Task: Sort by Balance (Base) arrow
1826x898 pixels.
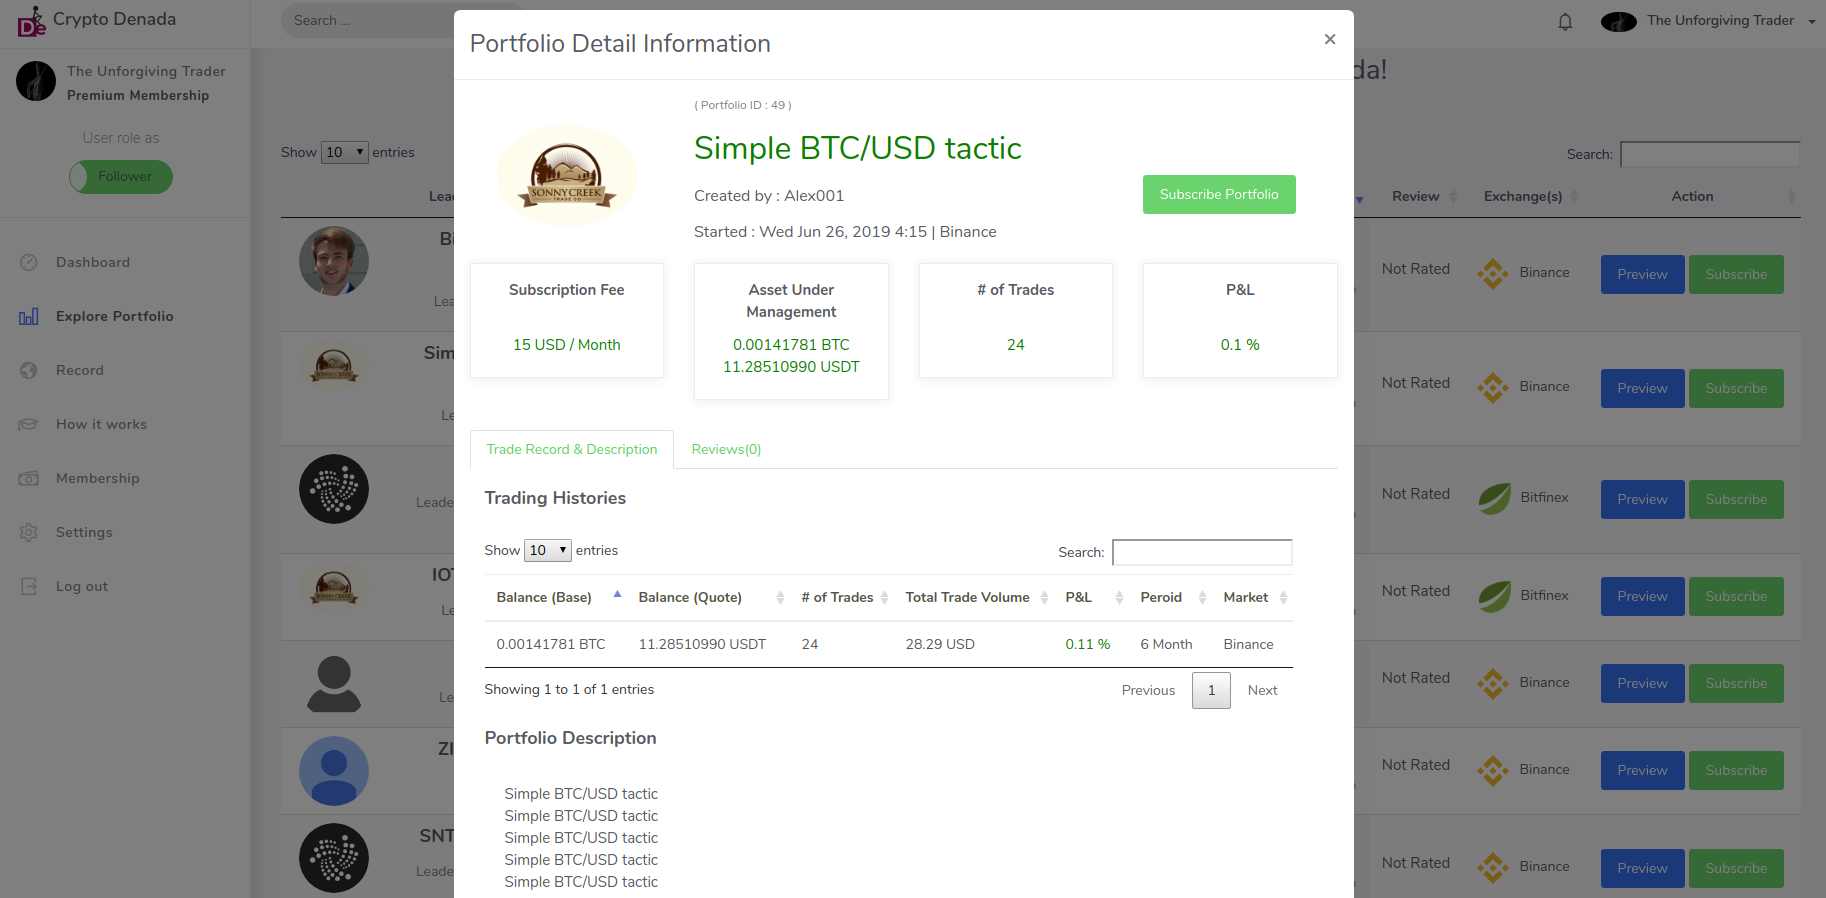Action: pyautogui.click(x=617, y=596)
